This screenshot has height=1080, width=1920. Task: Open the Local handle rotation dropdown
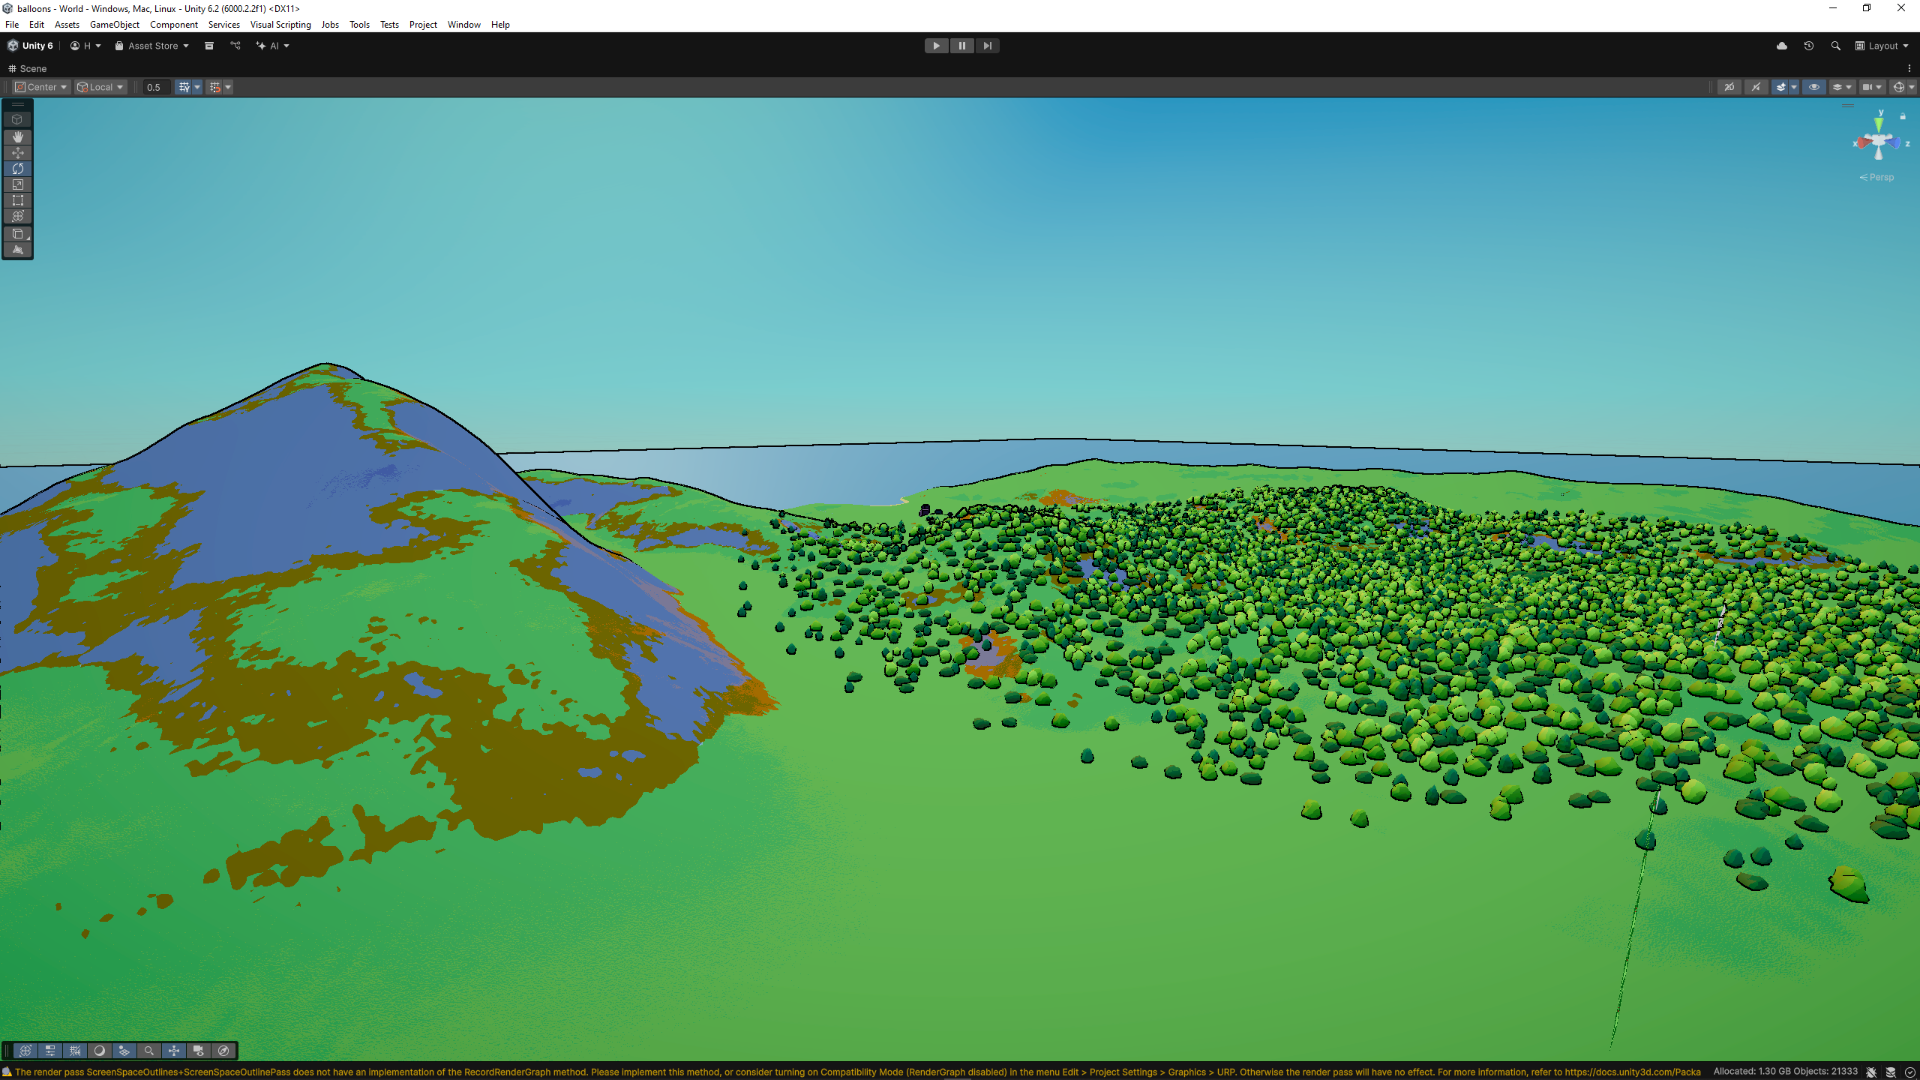coord(101,87)
